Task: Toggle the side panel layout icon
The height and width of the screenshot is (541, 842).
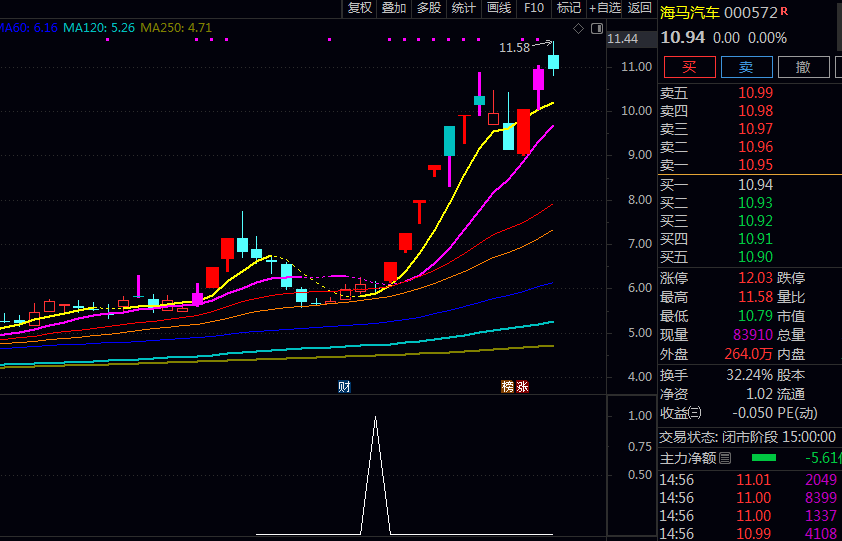Action: [597, 29]
